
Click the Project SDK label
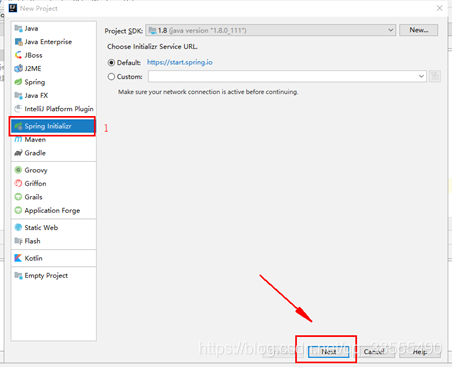point(124,31)
